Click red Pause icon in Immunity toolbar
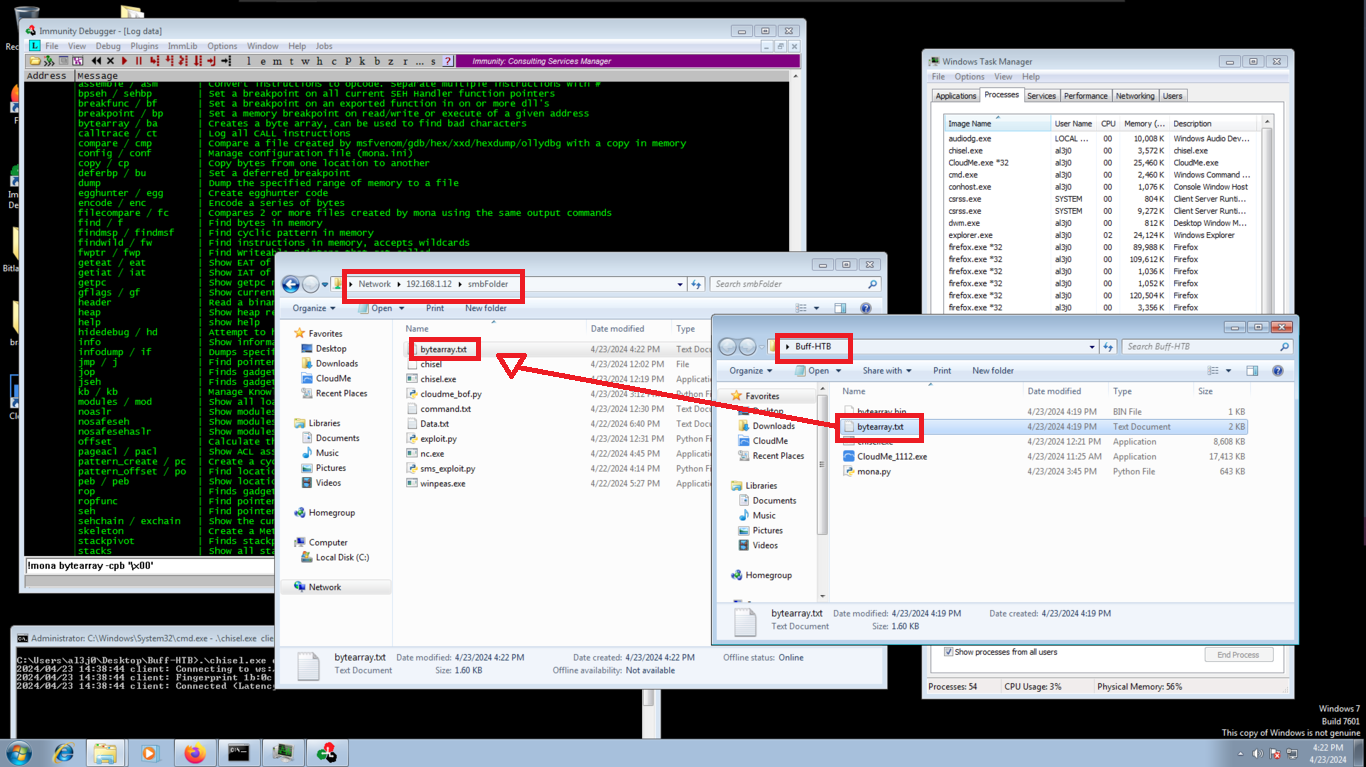 [138, 61]
